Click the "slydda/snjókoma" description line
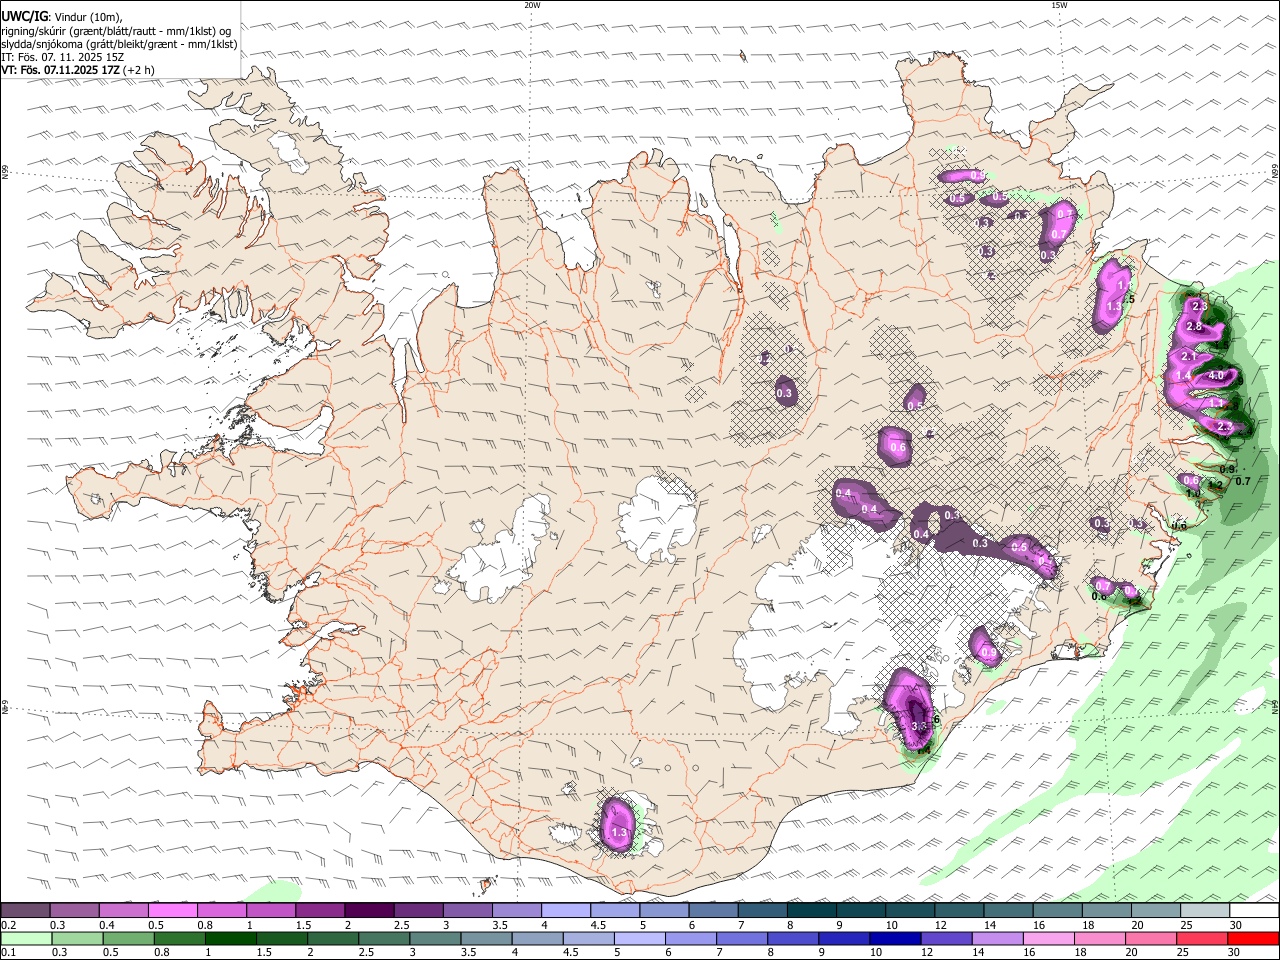The height and width of the screenshot is (960, 1280). click(x=119, y=44)
